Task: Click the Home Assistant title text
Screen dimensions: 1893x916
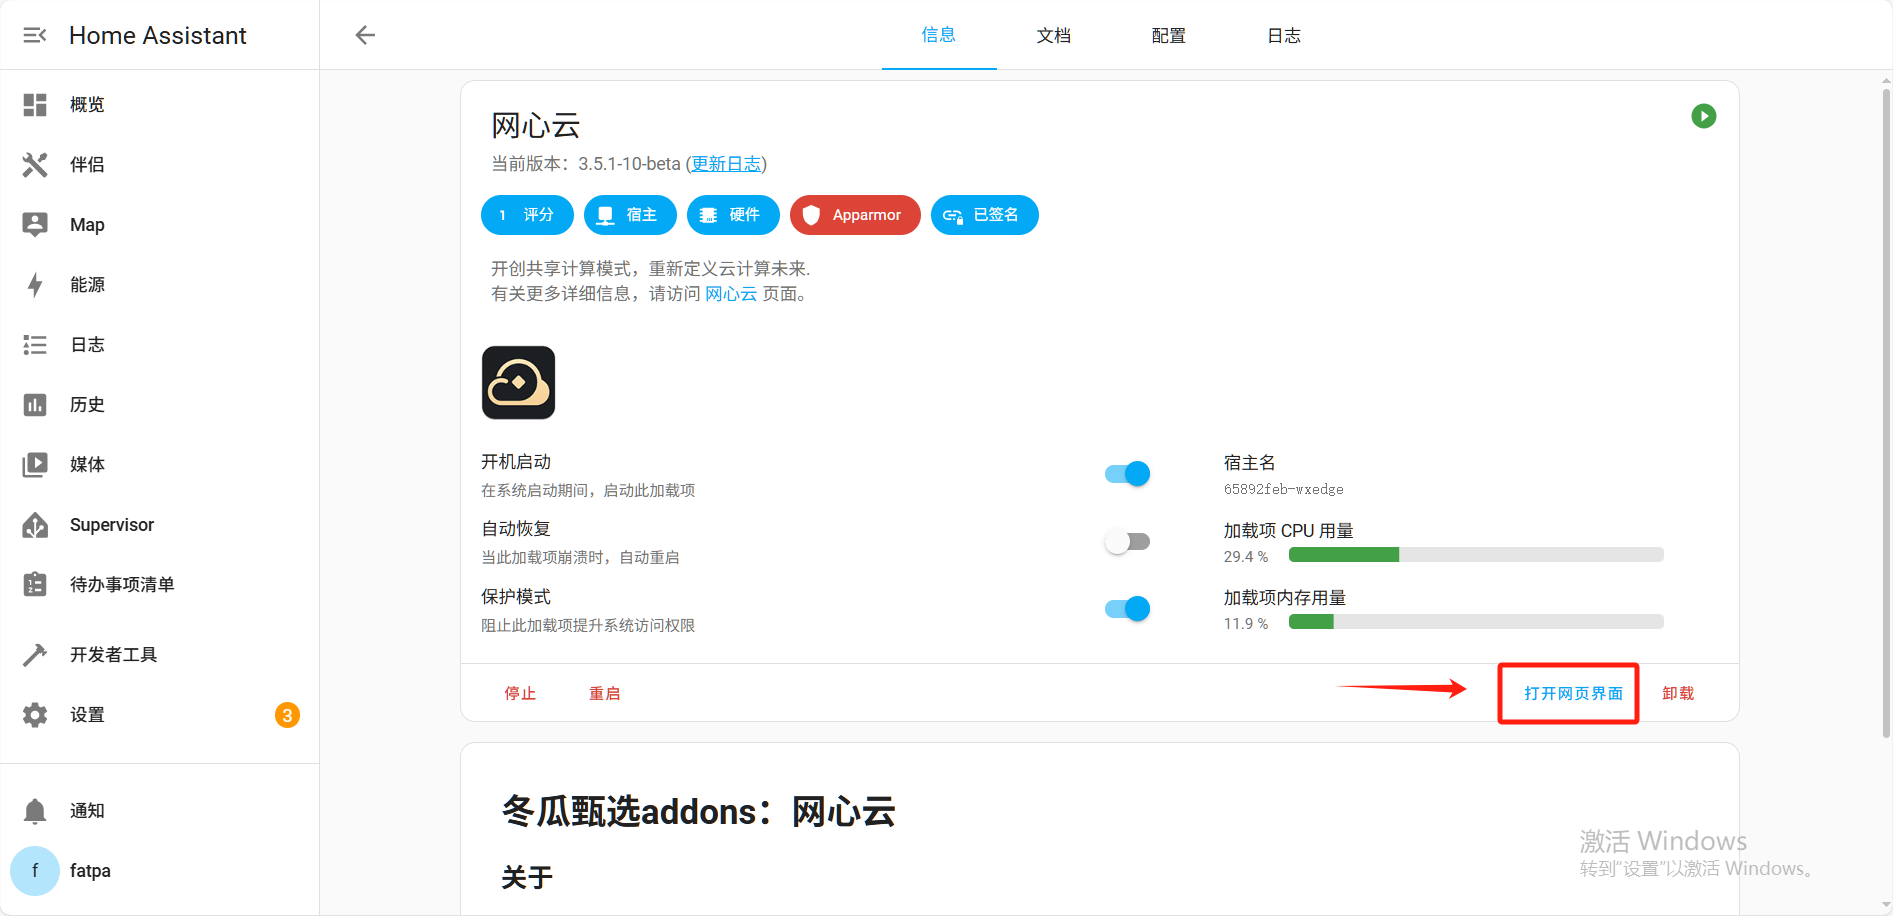Action: click(158, 36)
